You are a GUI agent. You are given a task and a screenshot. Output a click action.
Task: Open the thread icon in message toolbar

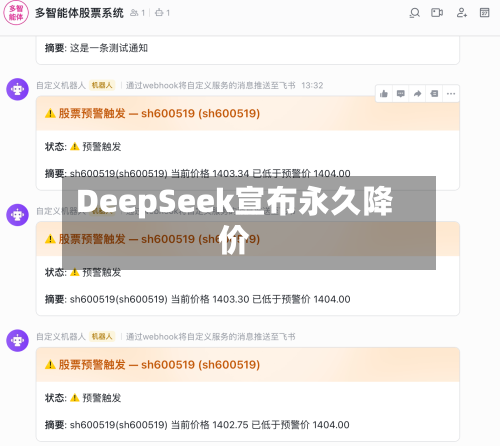coord(434,94)
